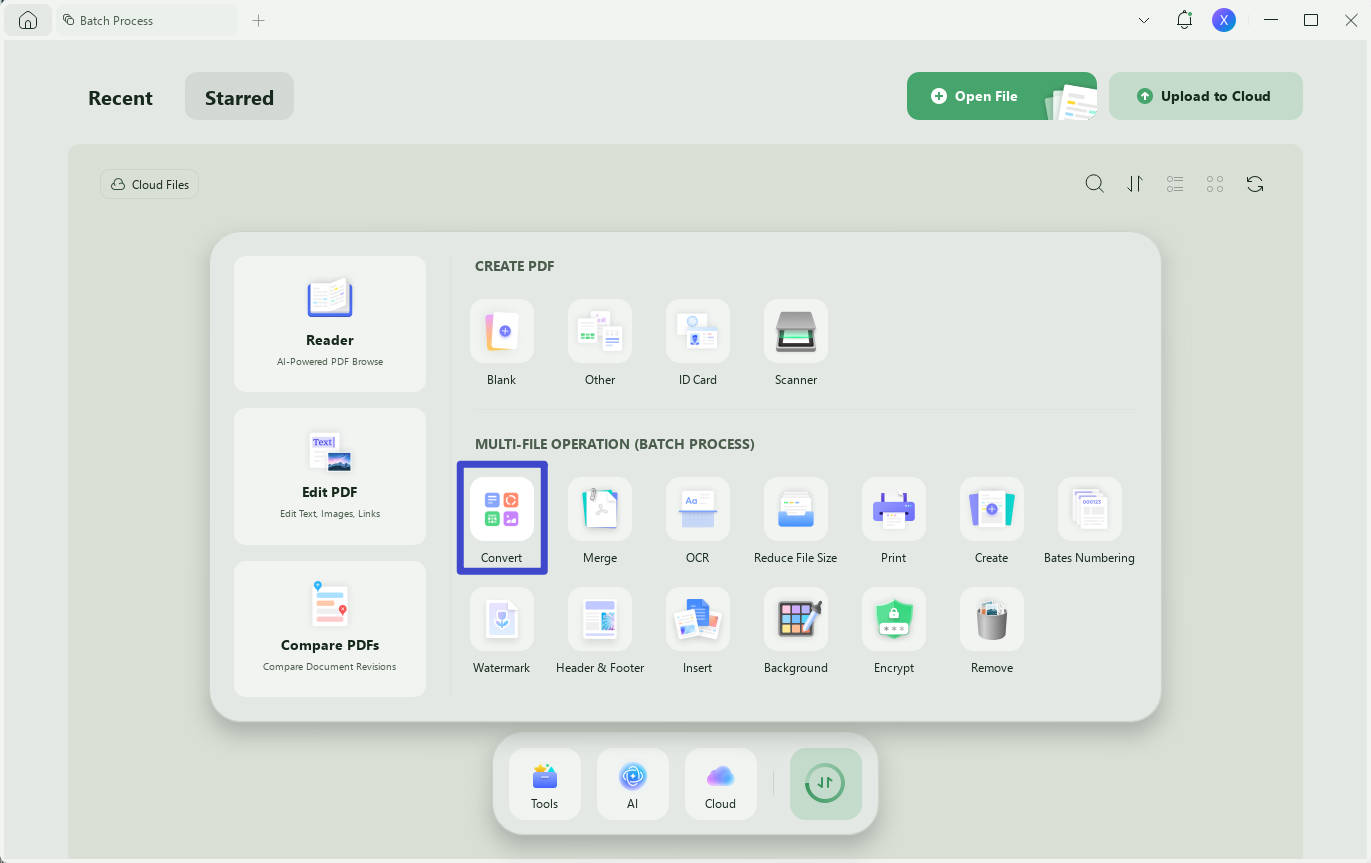Open Header & Footer tool
Image resolution: width=1371 pixels, height=863 pixels.
[600, 630]
